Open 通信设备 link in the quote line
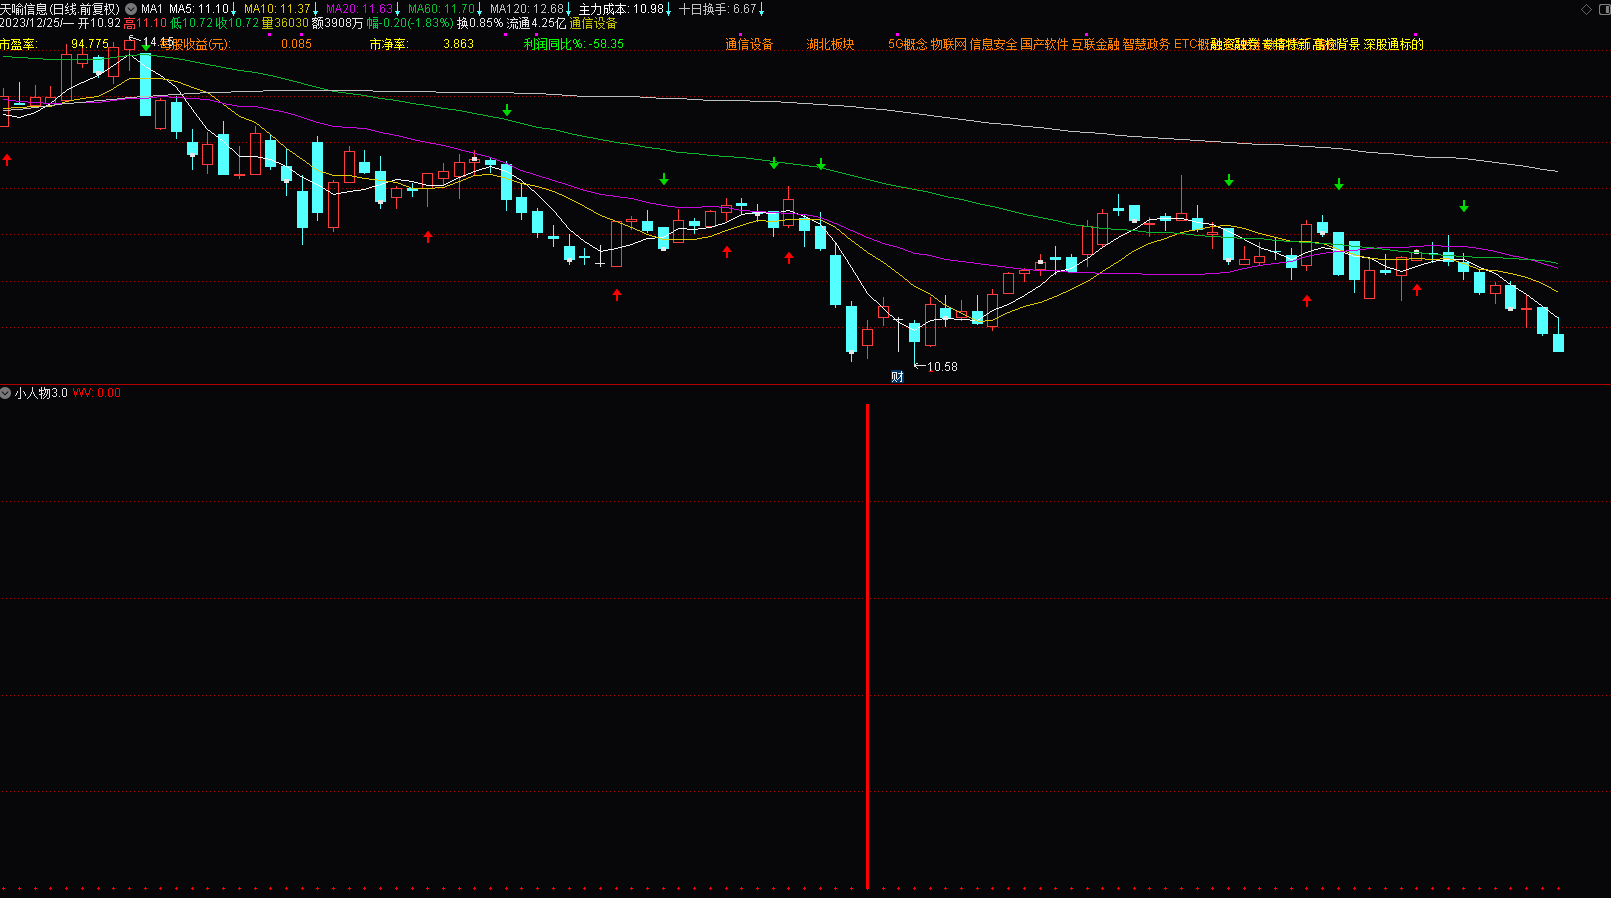The image size is (1611, 898). click(x=593, y=23)
